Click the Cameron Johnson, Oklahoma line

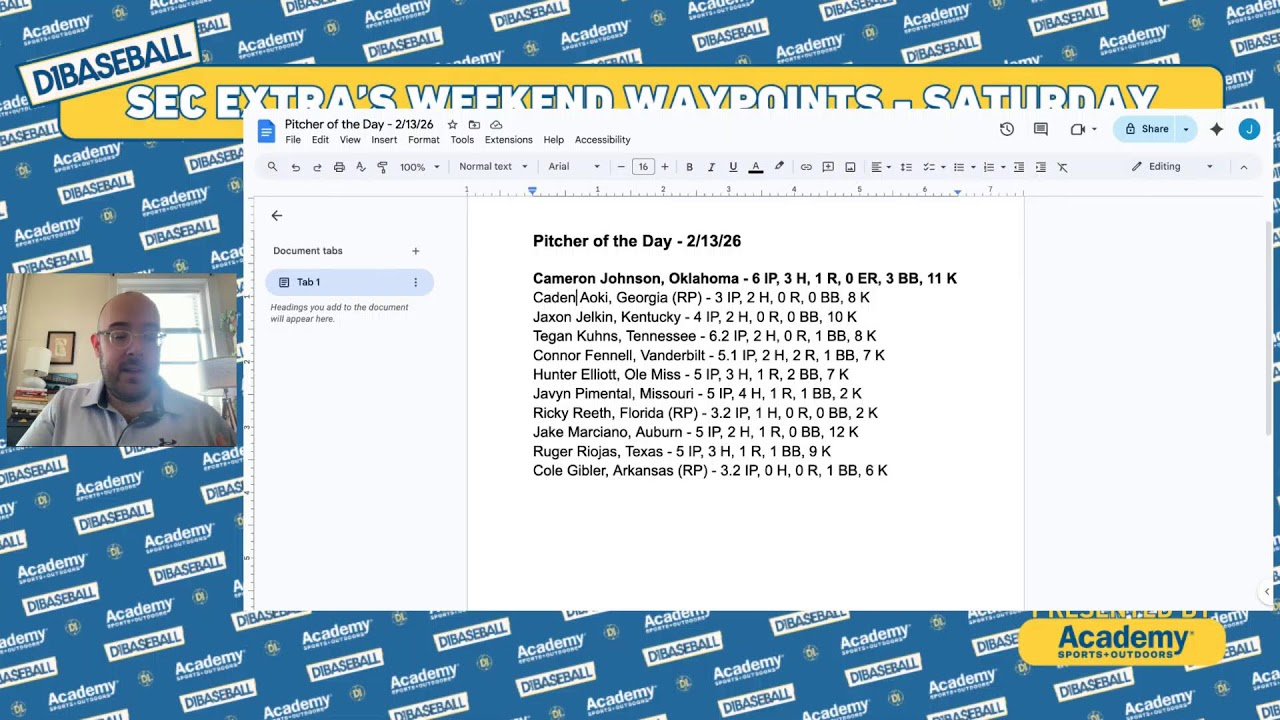pos(745,279)
